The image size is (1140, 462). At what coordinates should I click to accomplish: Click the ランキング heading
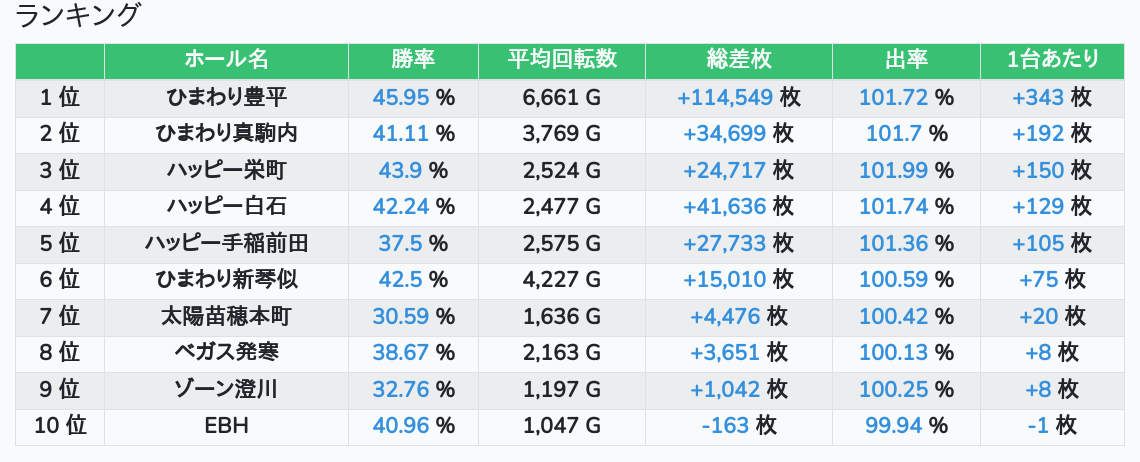76,16
